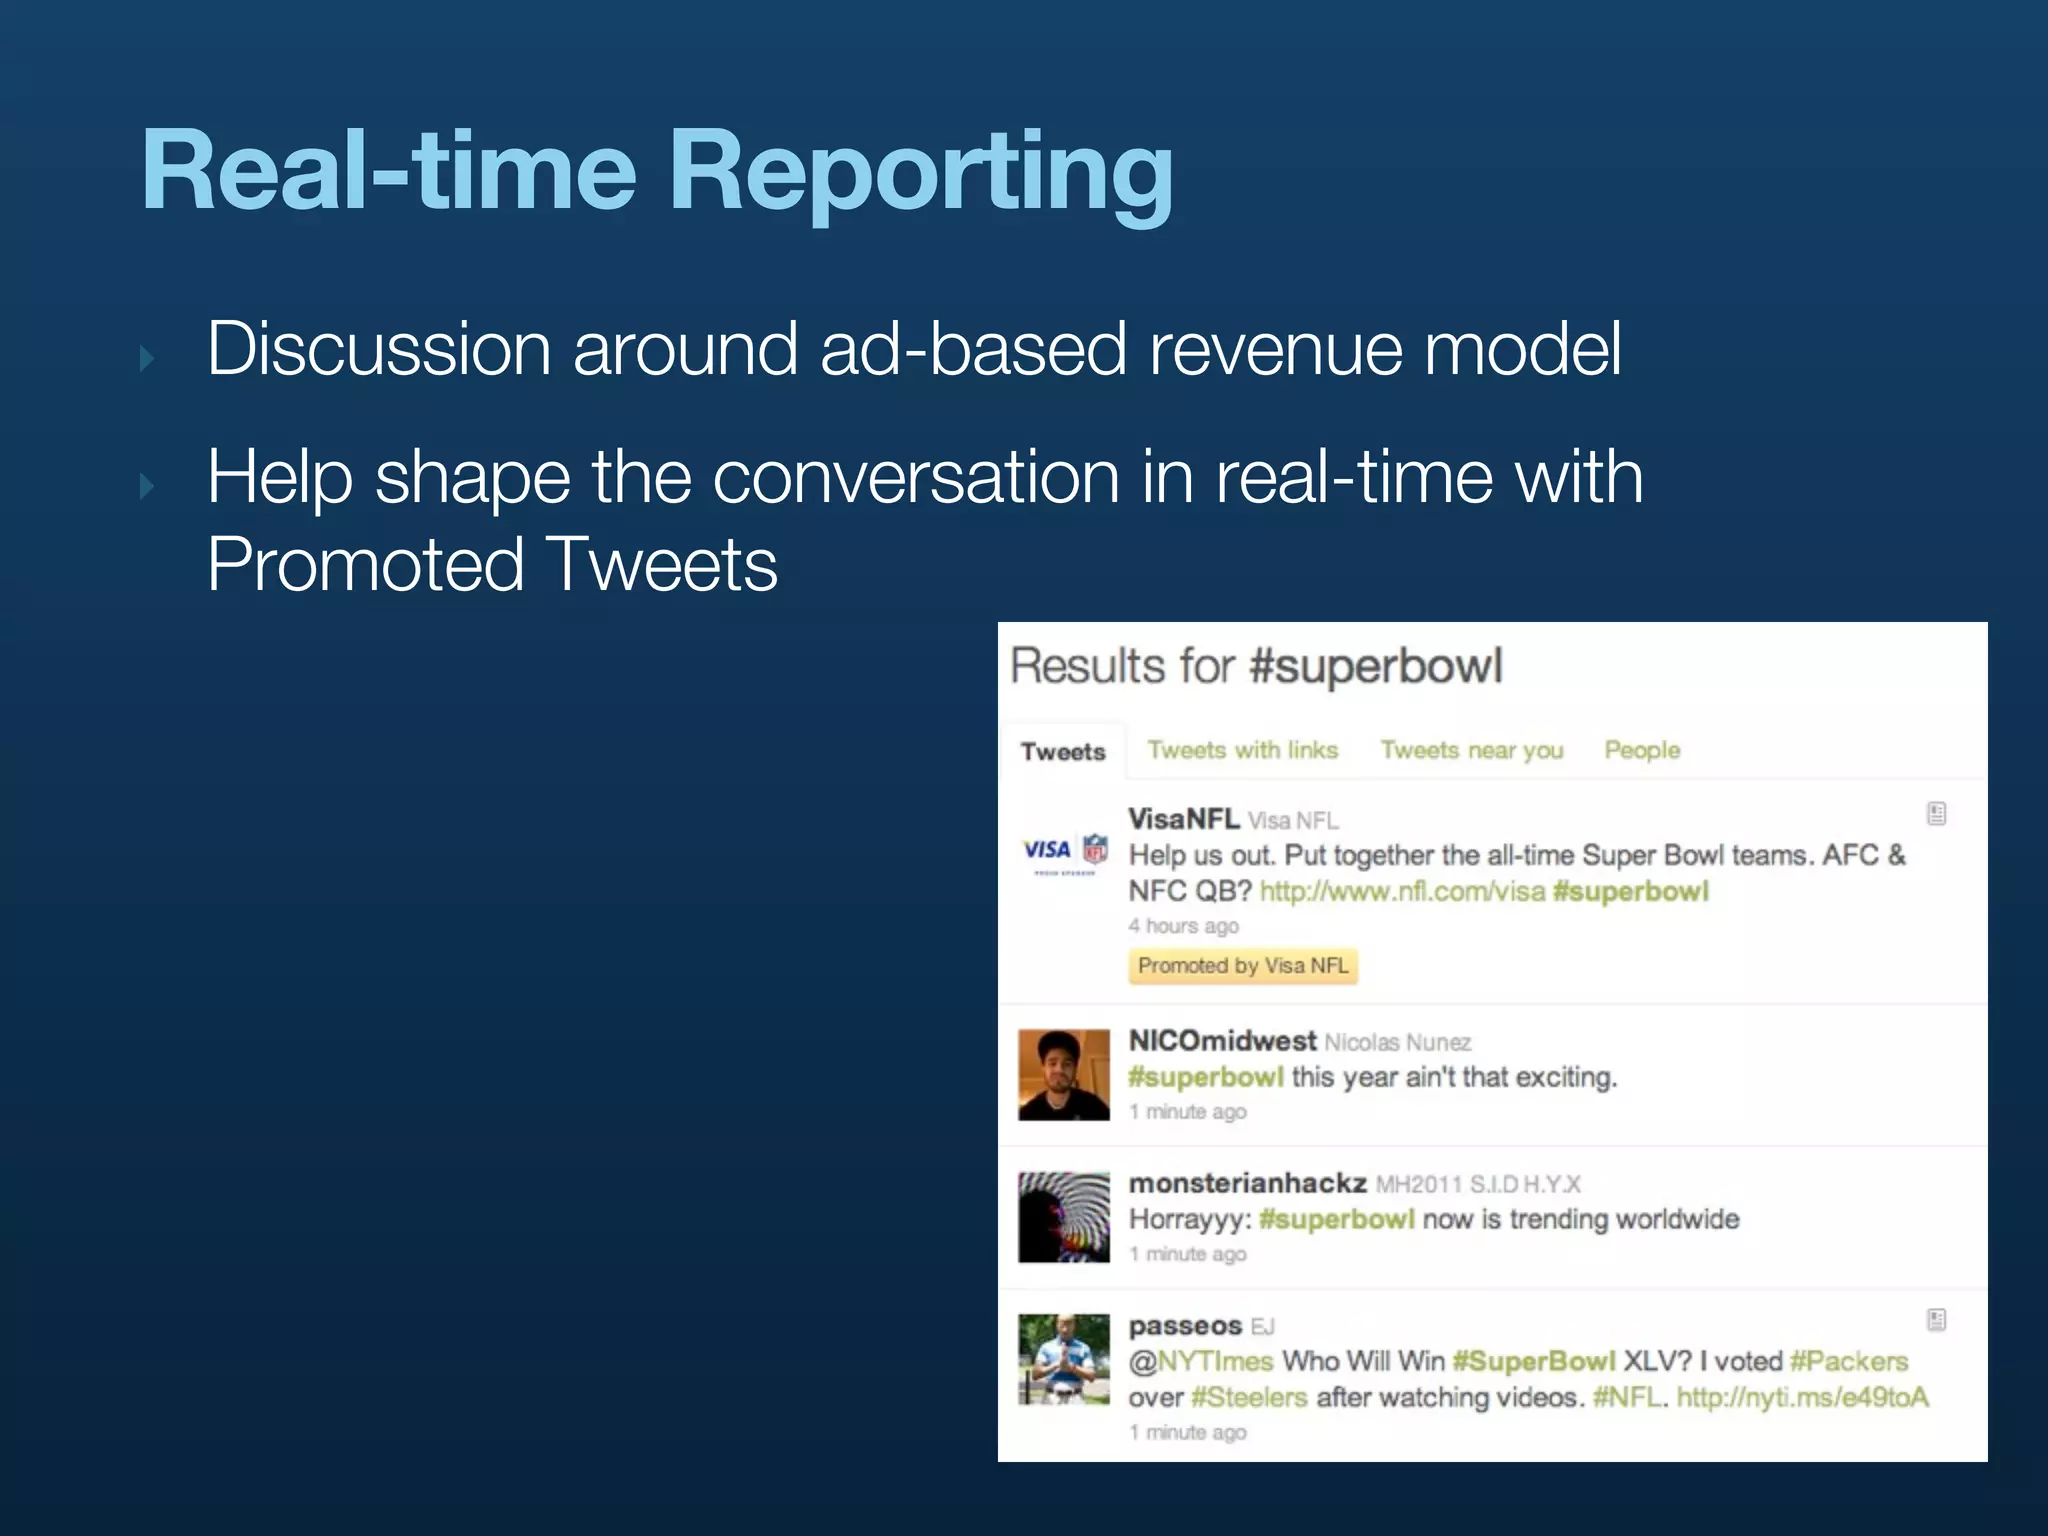Switch to Tweets with links tab
Viewport: 2048px width, 1536px height.
(x=1242, y=750)
